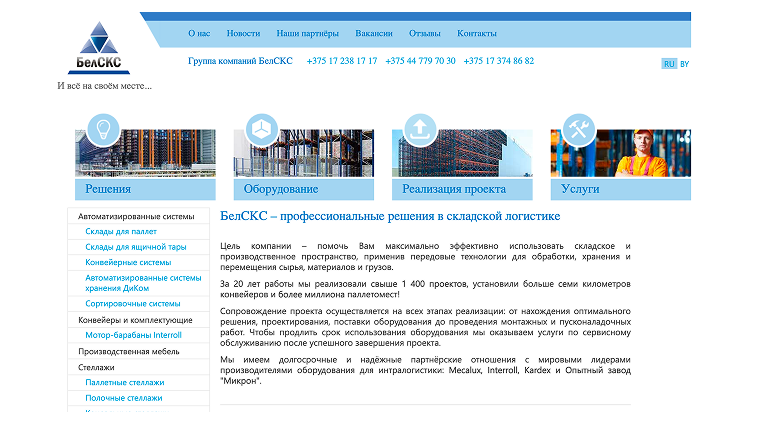Click Группа компаний БелСКС text
Viewport: 757px width, 424px height.
coord(240,61)
